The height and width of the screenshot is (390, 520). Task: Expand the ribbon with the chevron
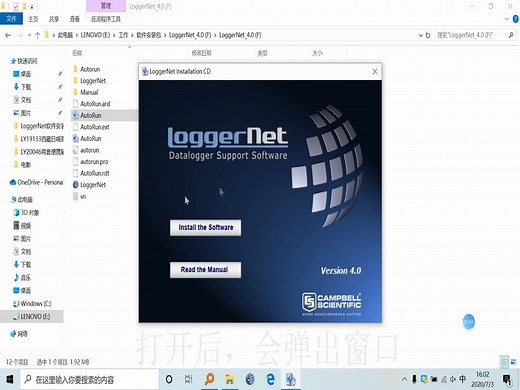click(x=507, y=19)
